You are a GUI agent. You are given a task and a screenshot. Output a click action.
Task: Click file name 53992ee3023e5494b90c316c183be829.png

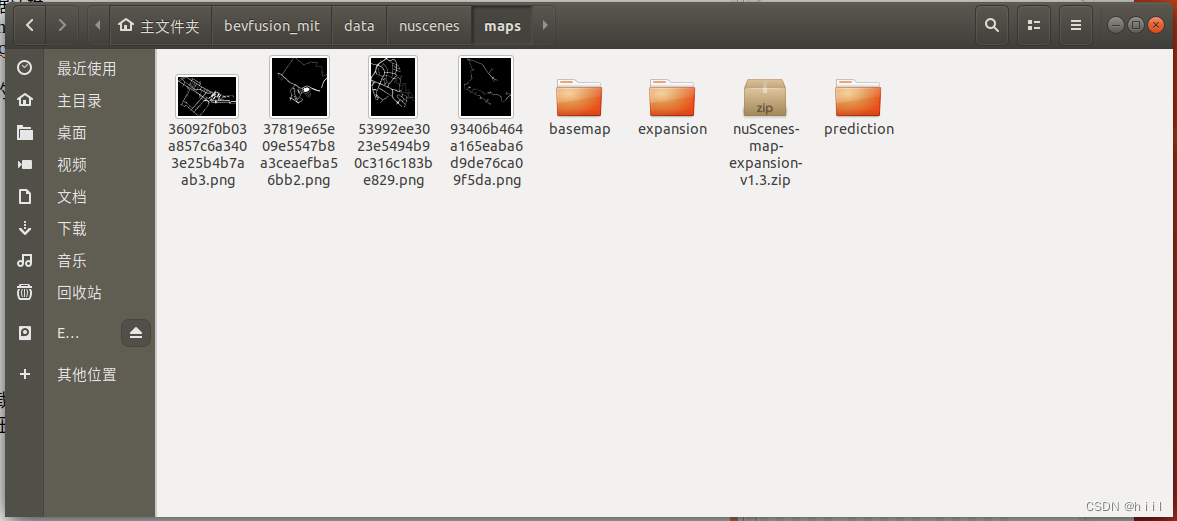click(x=393, y=155)
